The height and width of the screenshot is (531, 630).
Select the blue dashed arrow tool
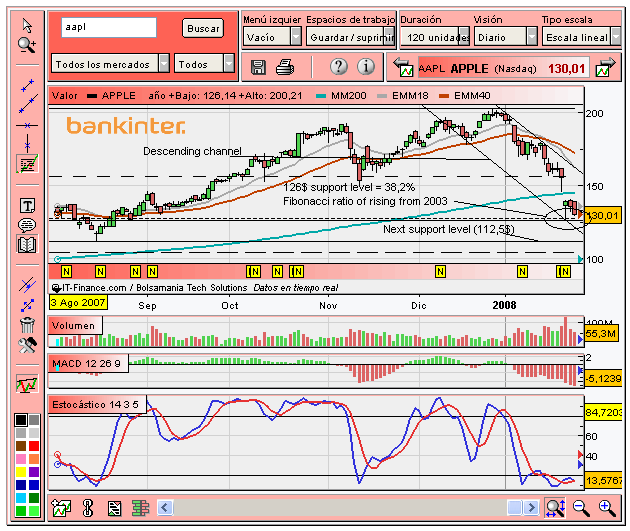click(27, 305)
